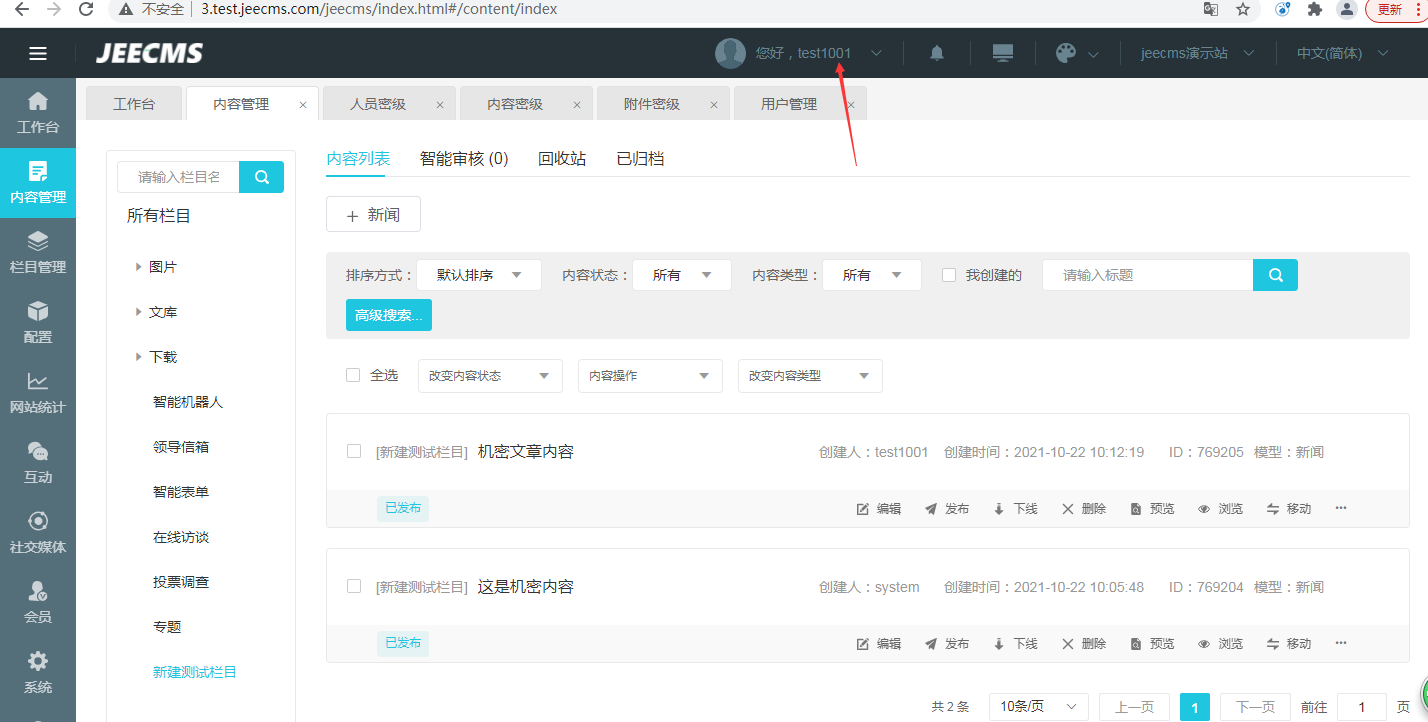Check the 全选 select-all checkbox
The image size is (1428, 722).
tap(353, 375)
